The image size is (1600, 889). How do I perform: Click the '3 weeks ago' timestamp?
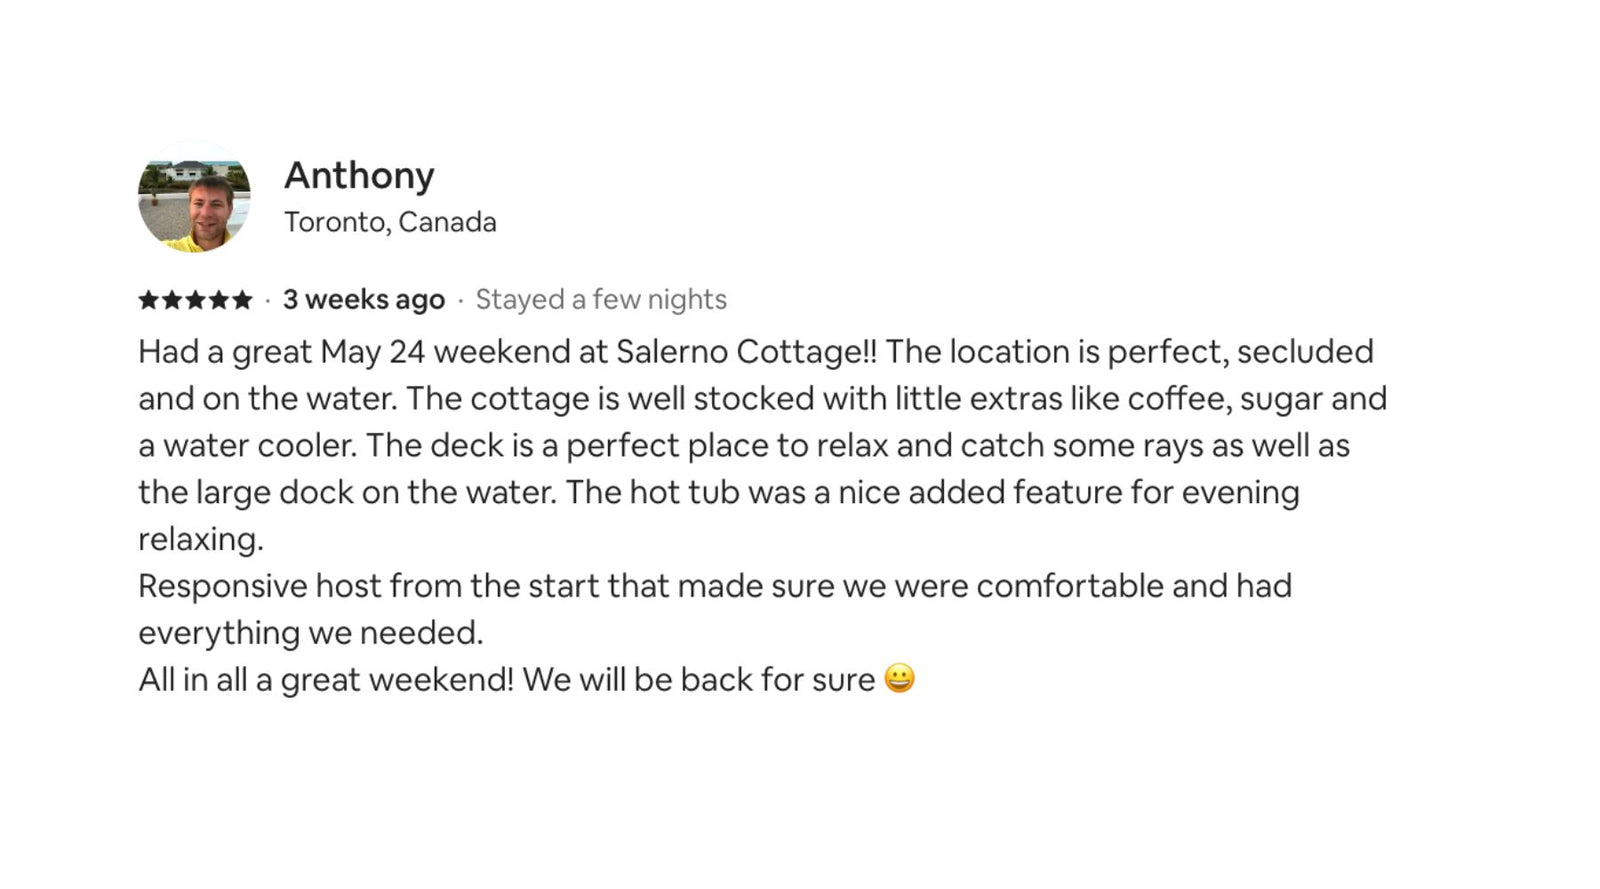tap(363, 300)
